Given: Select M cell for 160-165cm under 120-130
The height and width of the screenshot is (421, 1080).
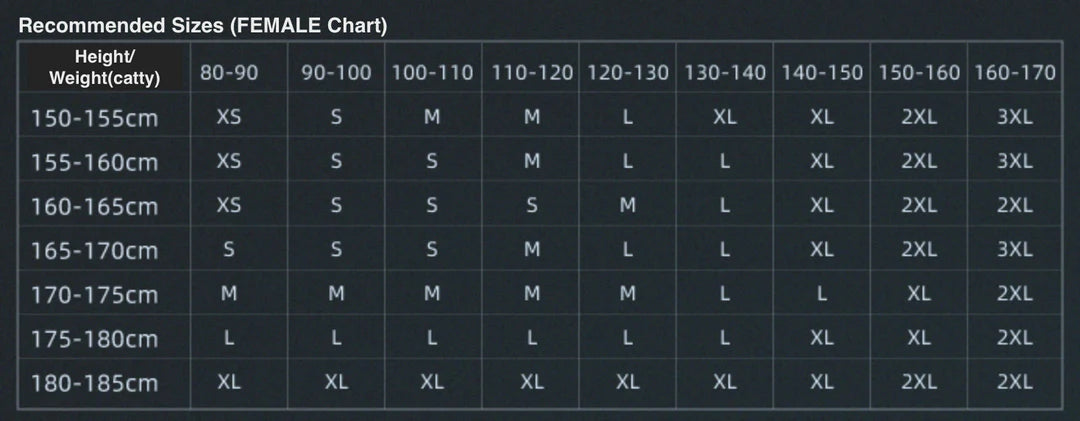Looking at the screenshot, I should click(628, 206).
